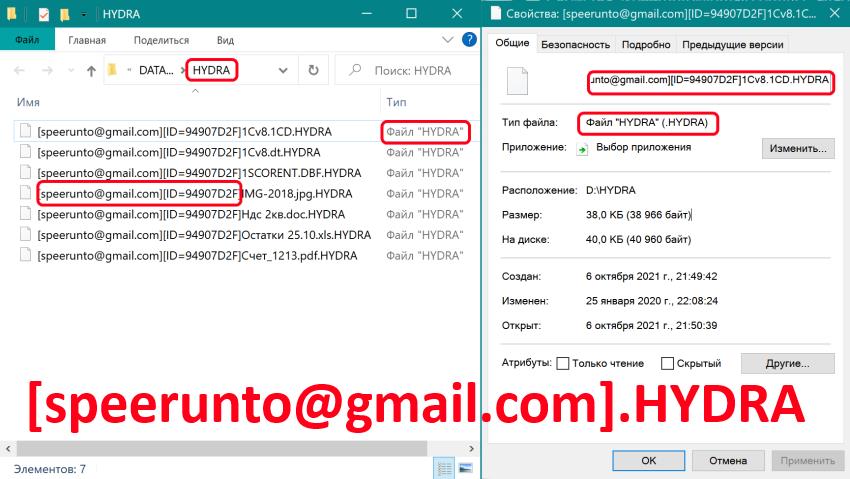This screenshot has height=479, width=850.
Task: Enable the 'Только чтение' checkbox
Action: [x=563, y=364]
